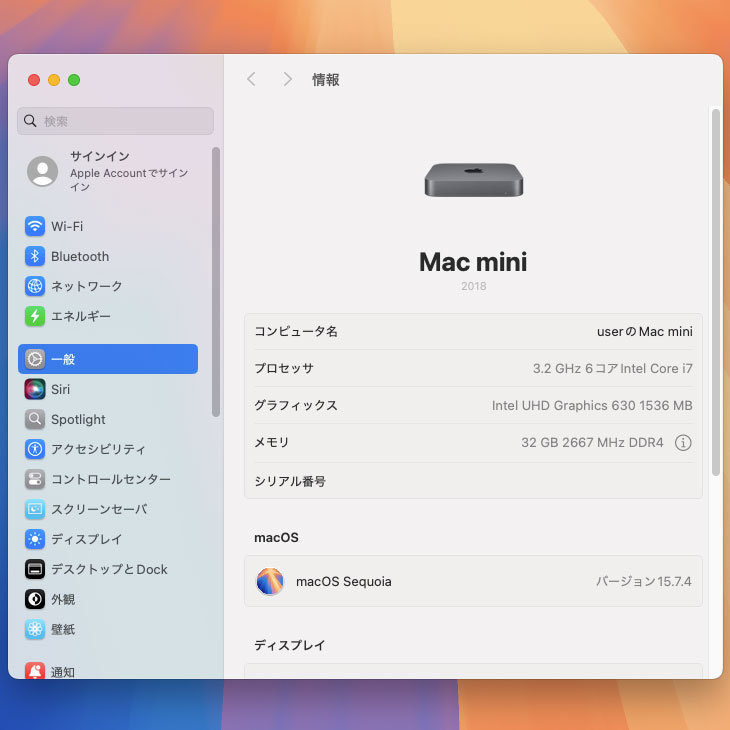Select the 一般 sidebar item
The width and height of the screenshot is (730, 730).
click(x=108, y=359)
